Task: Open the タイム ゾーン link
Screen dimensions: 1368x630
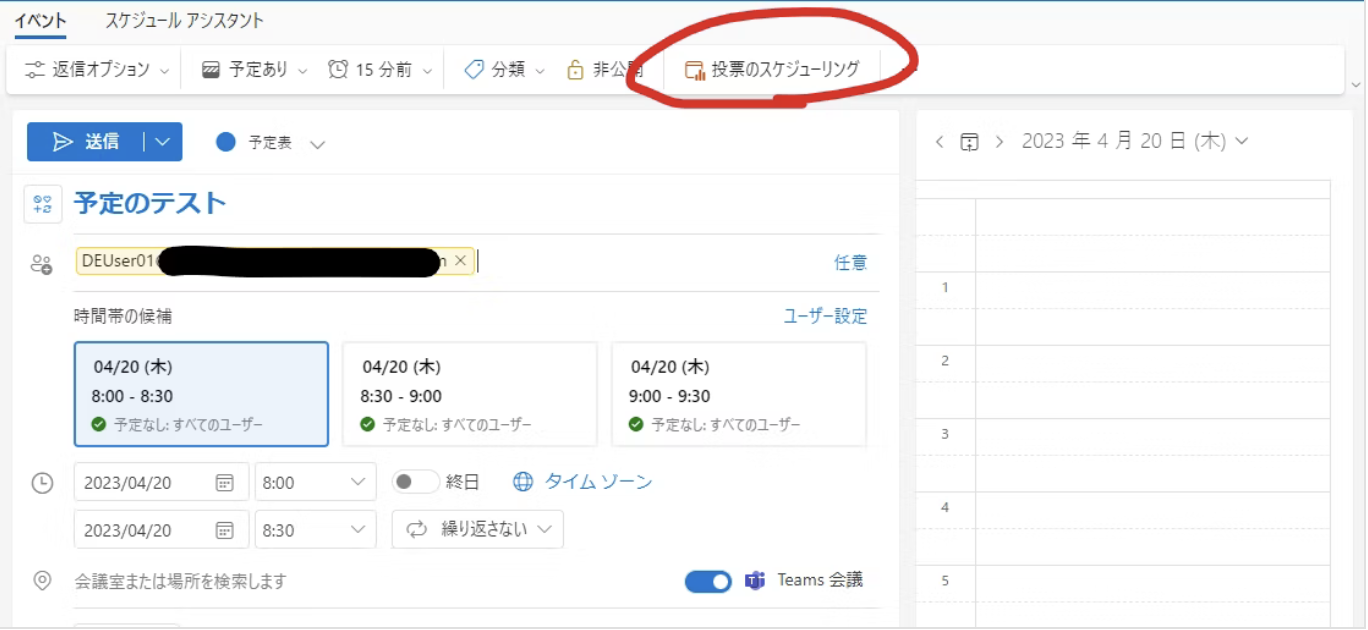Action: pos(597,482)
